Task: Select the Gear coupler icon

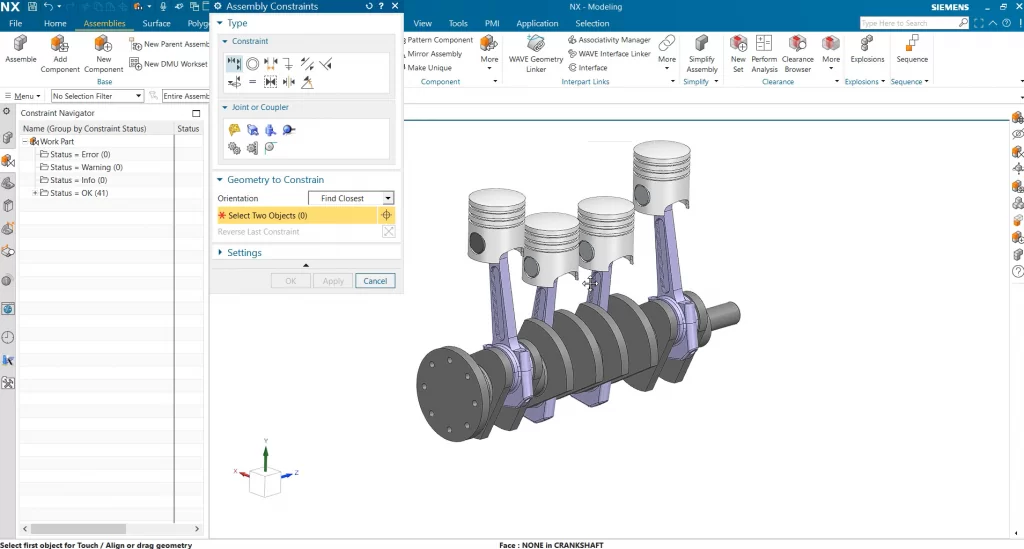Action: [234, 148]
